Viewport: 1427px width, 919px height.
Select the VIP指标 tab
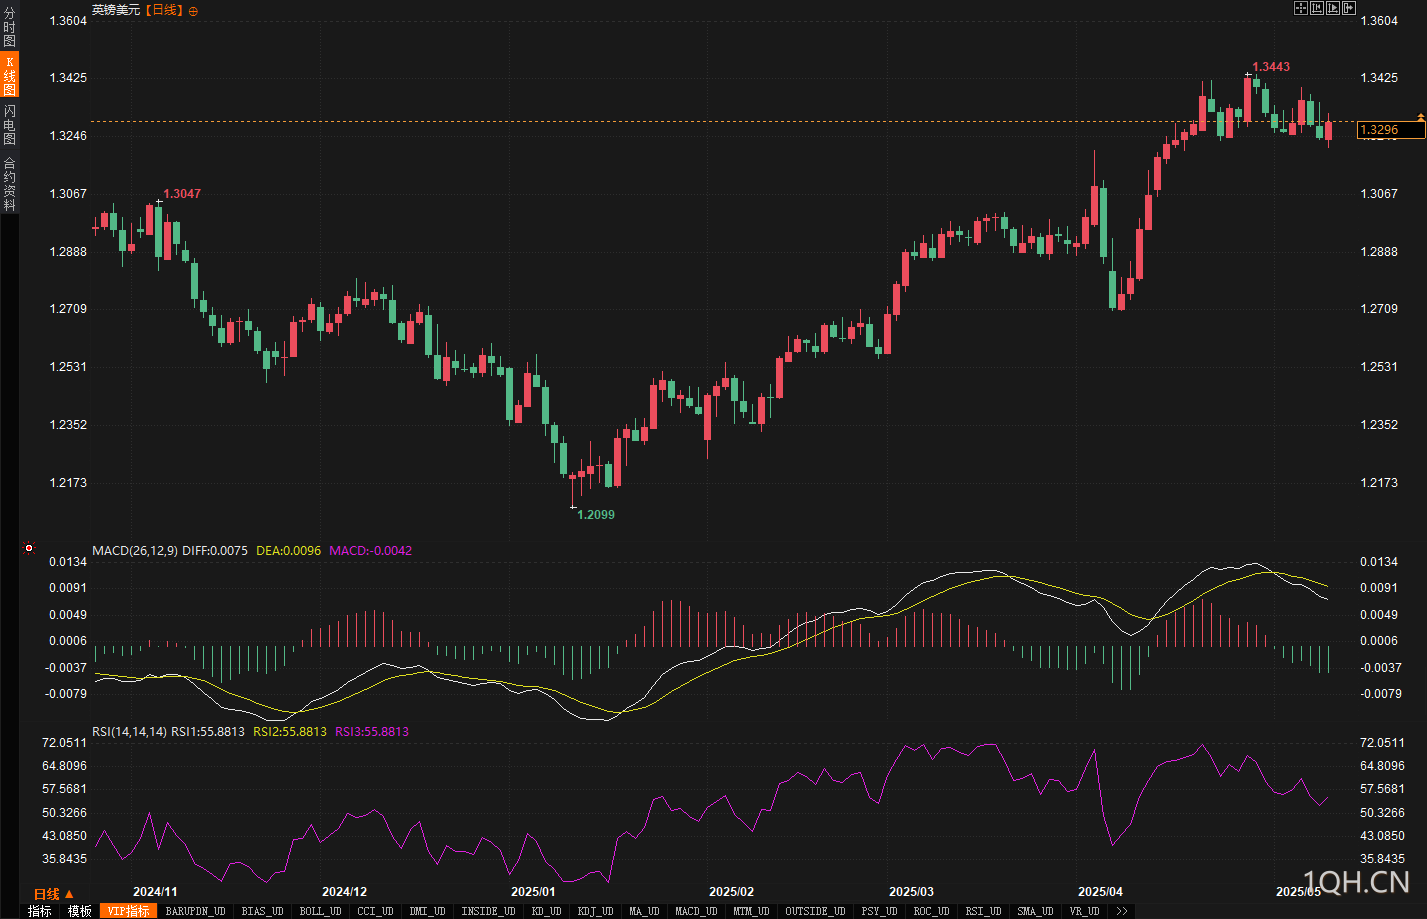pyautogui.click(x=128, y=911)
